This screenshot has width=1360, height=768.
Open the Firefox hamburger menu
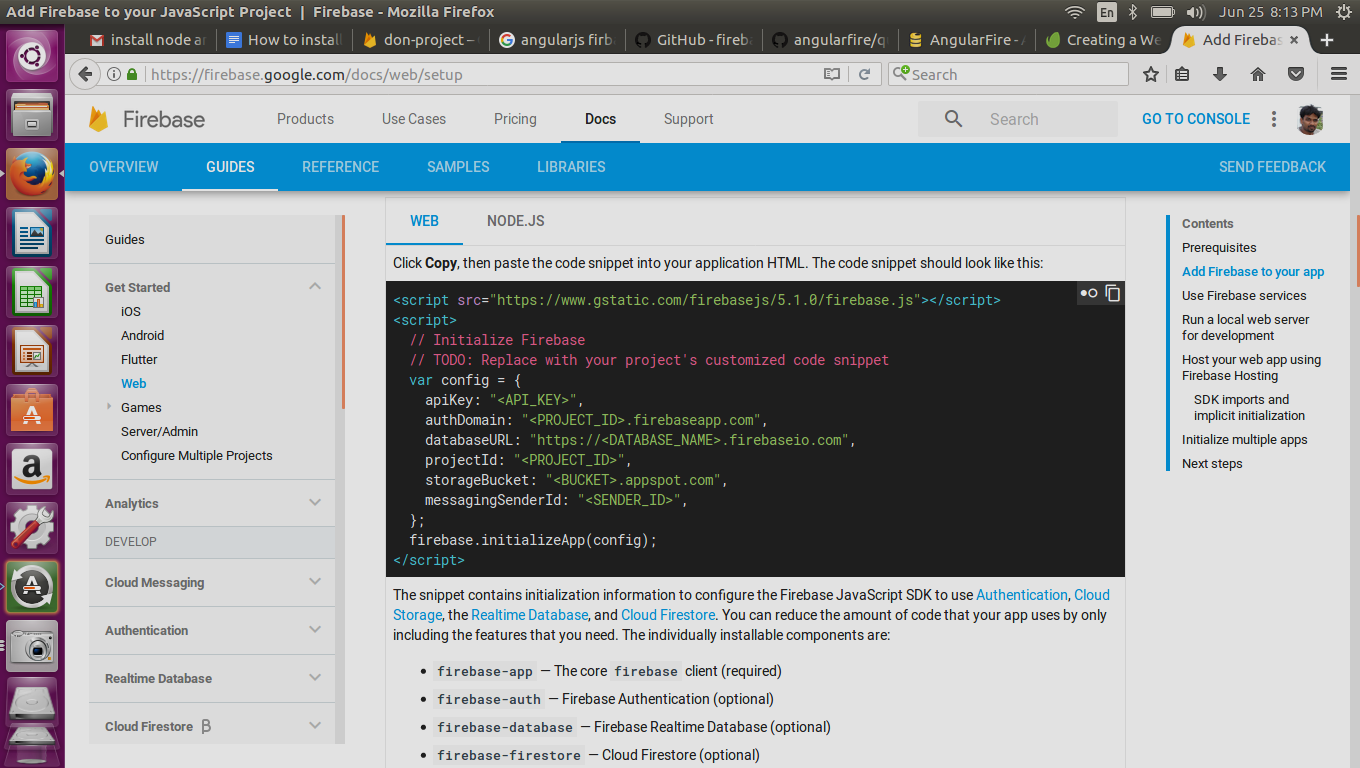1339,74
